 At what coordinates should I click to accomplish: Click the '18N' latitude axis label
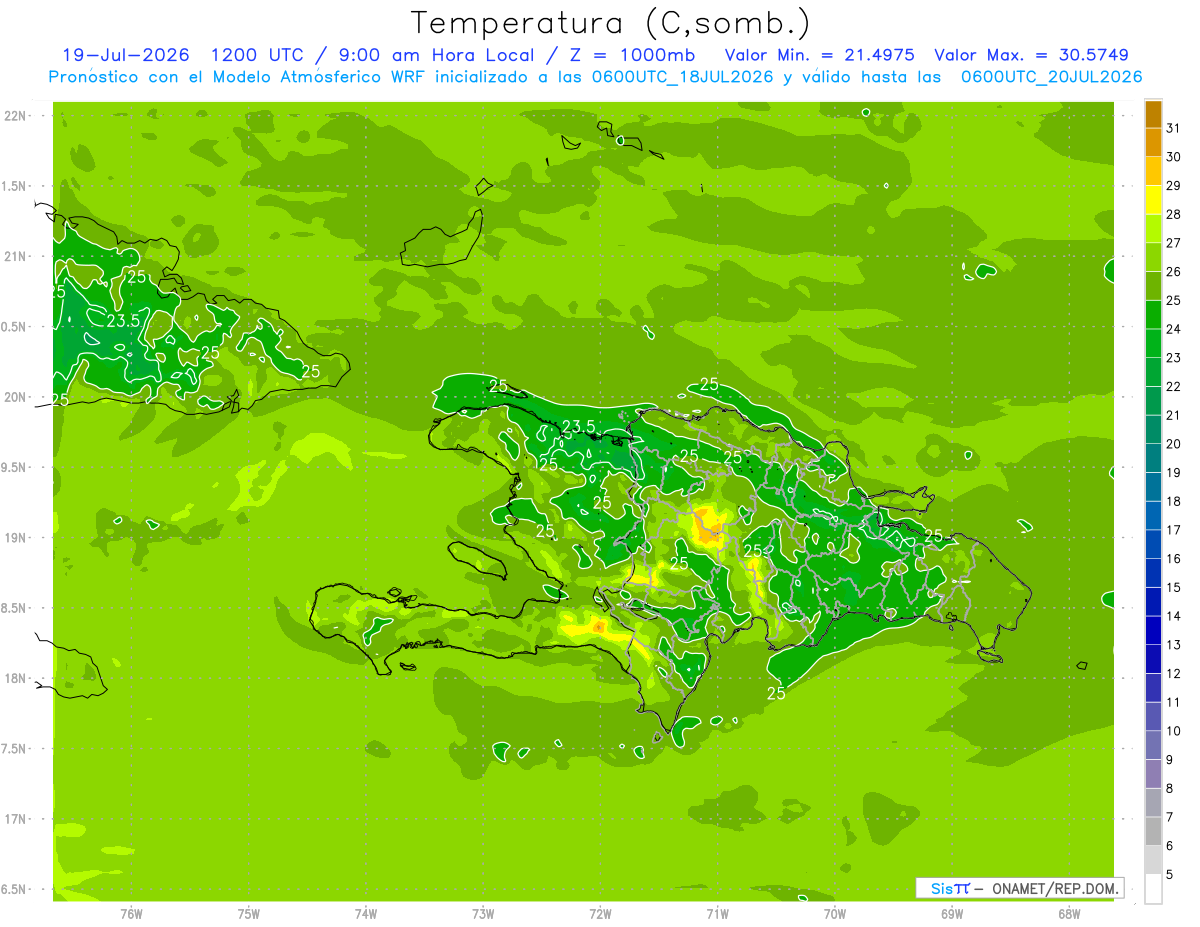(x=14, y=678)
